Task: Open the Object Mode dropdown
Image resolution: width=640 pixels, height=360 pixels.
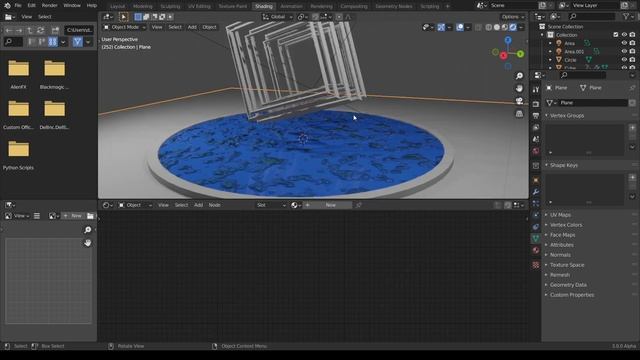Action: click(124, 27)
